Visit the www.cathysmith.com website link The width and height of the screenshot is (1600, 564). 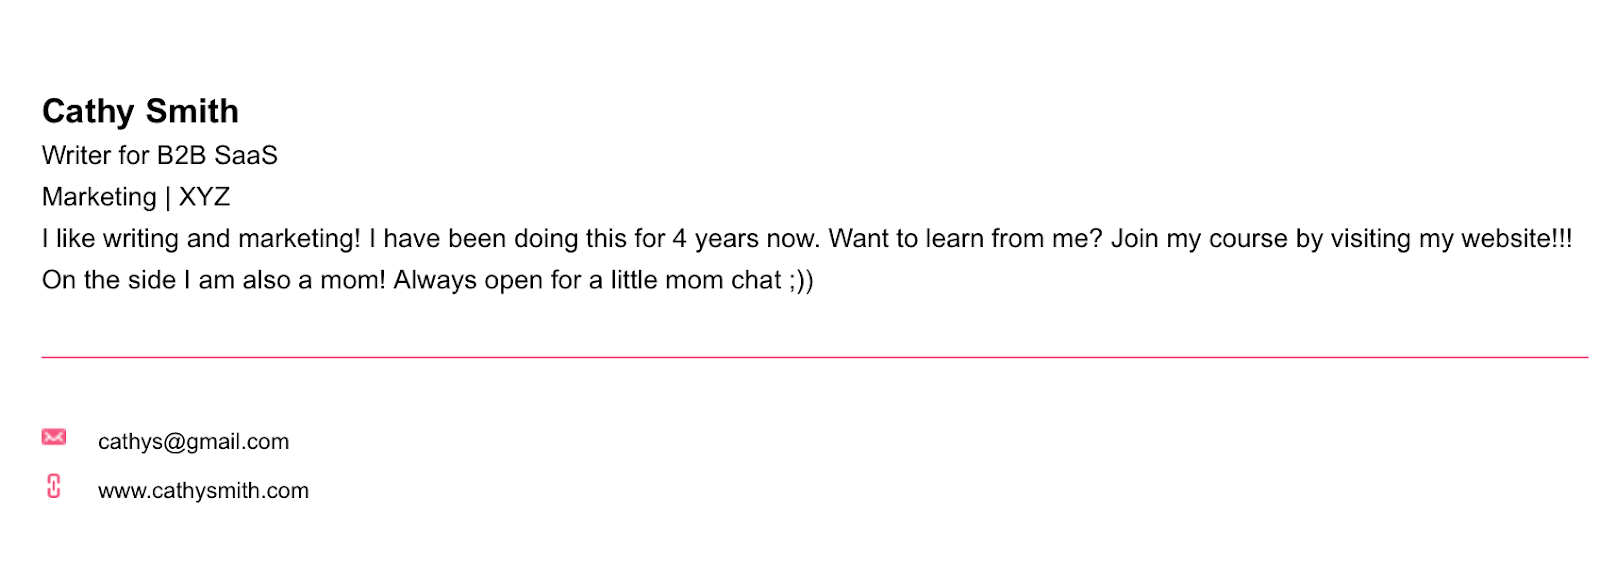(x=203, y=491)
